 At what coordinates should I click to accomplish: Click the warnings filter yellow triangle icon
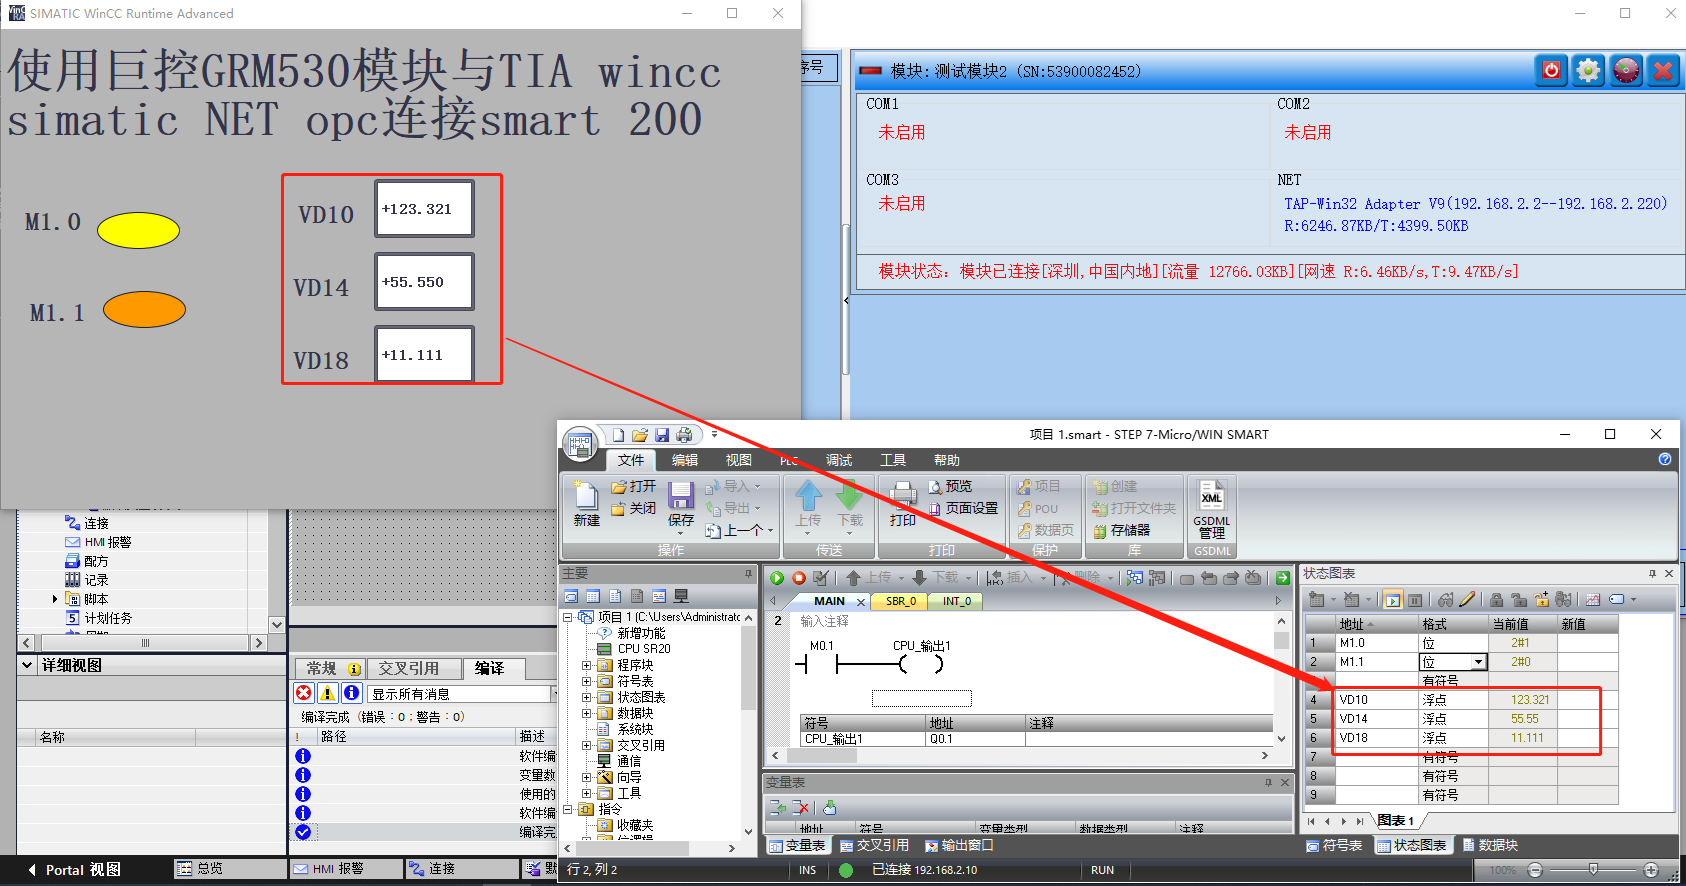click(x=327, y=693)
